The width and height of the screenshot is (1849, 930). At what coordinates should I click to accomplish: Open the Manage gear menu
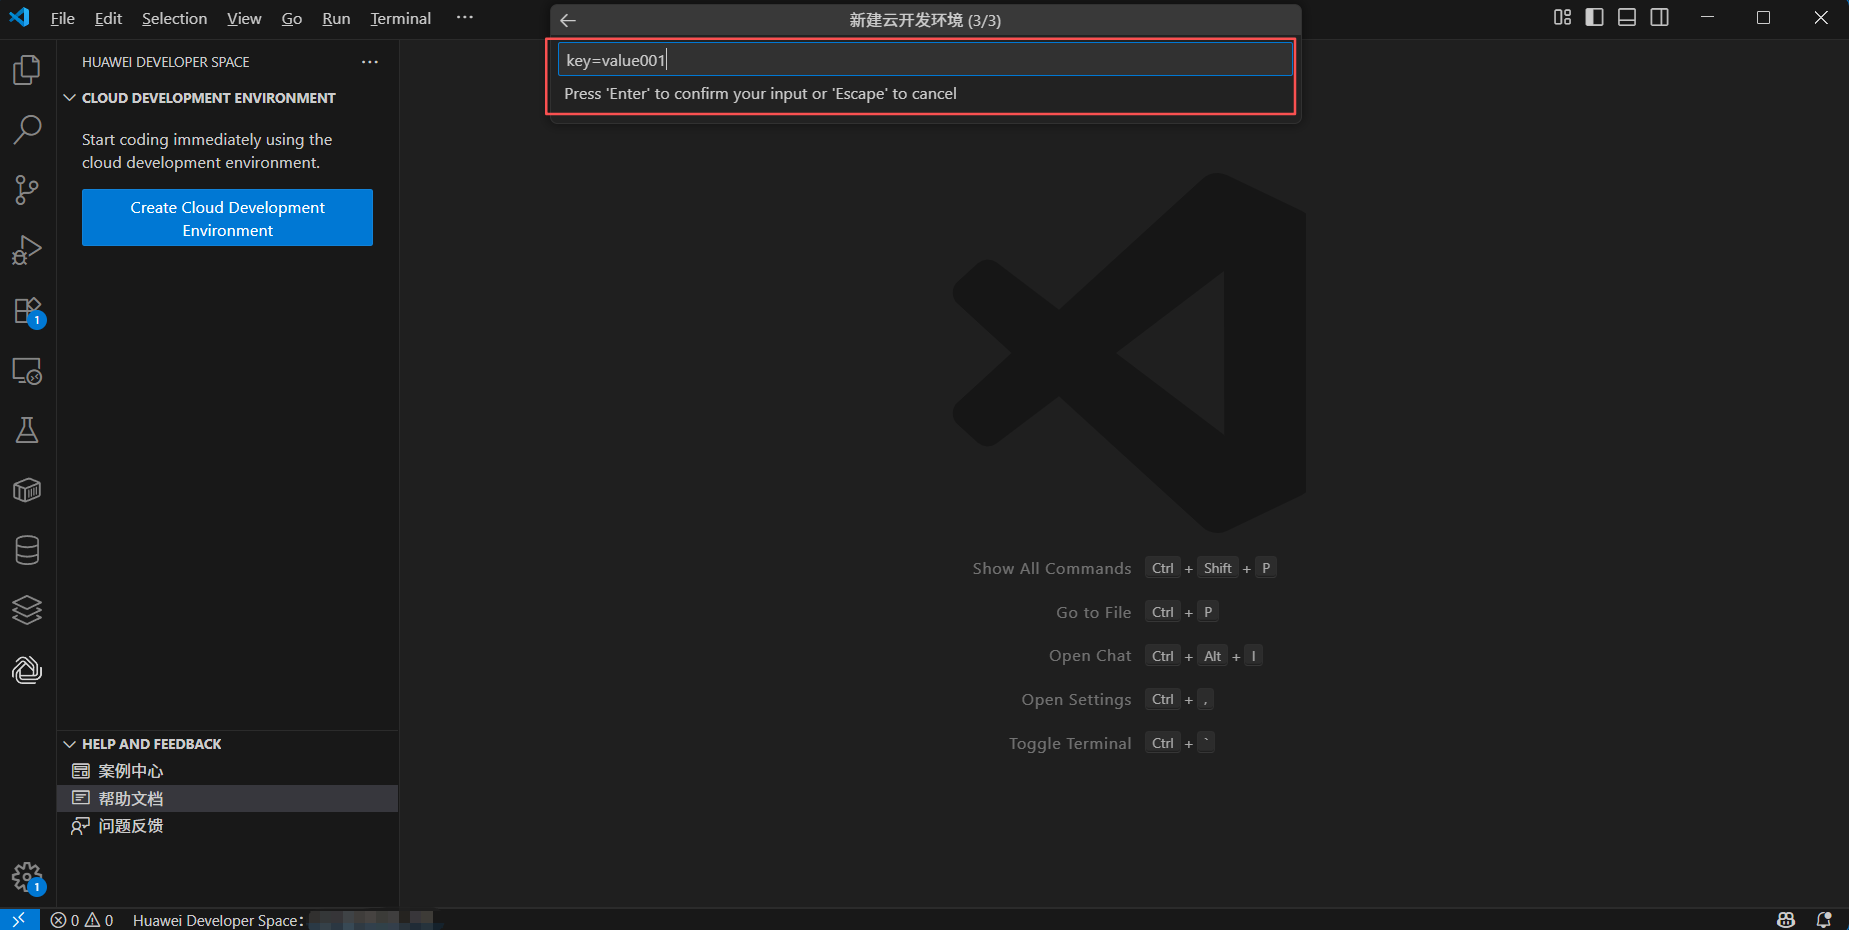(x=27, y=878)
